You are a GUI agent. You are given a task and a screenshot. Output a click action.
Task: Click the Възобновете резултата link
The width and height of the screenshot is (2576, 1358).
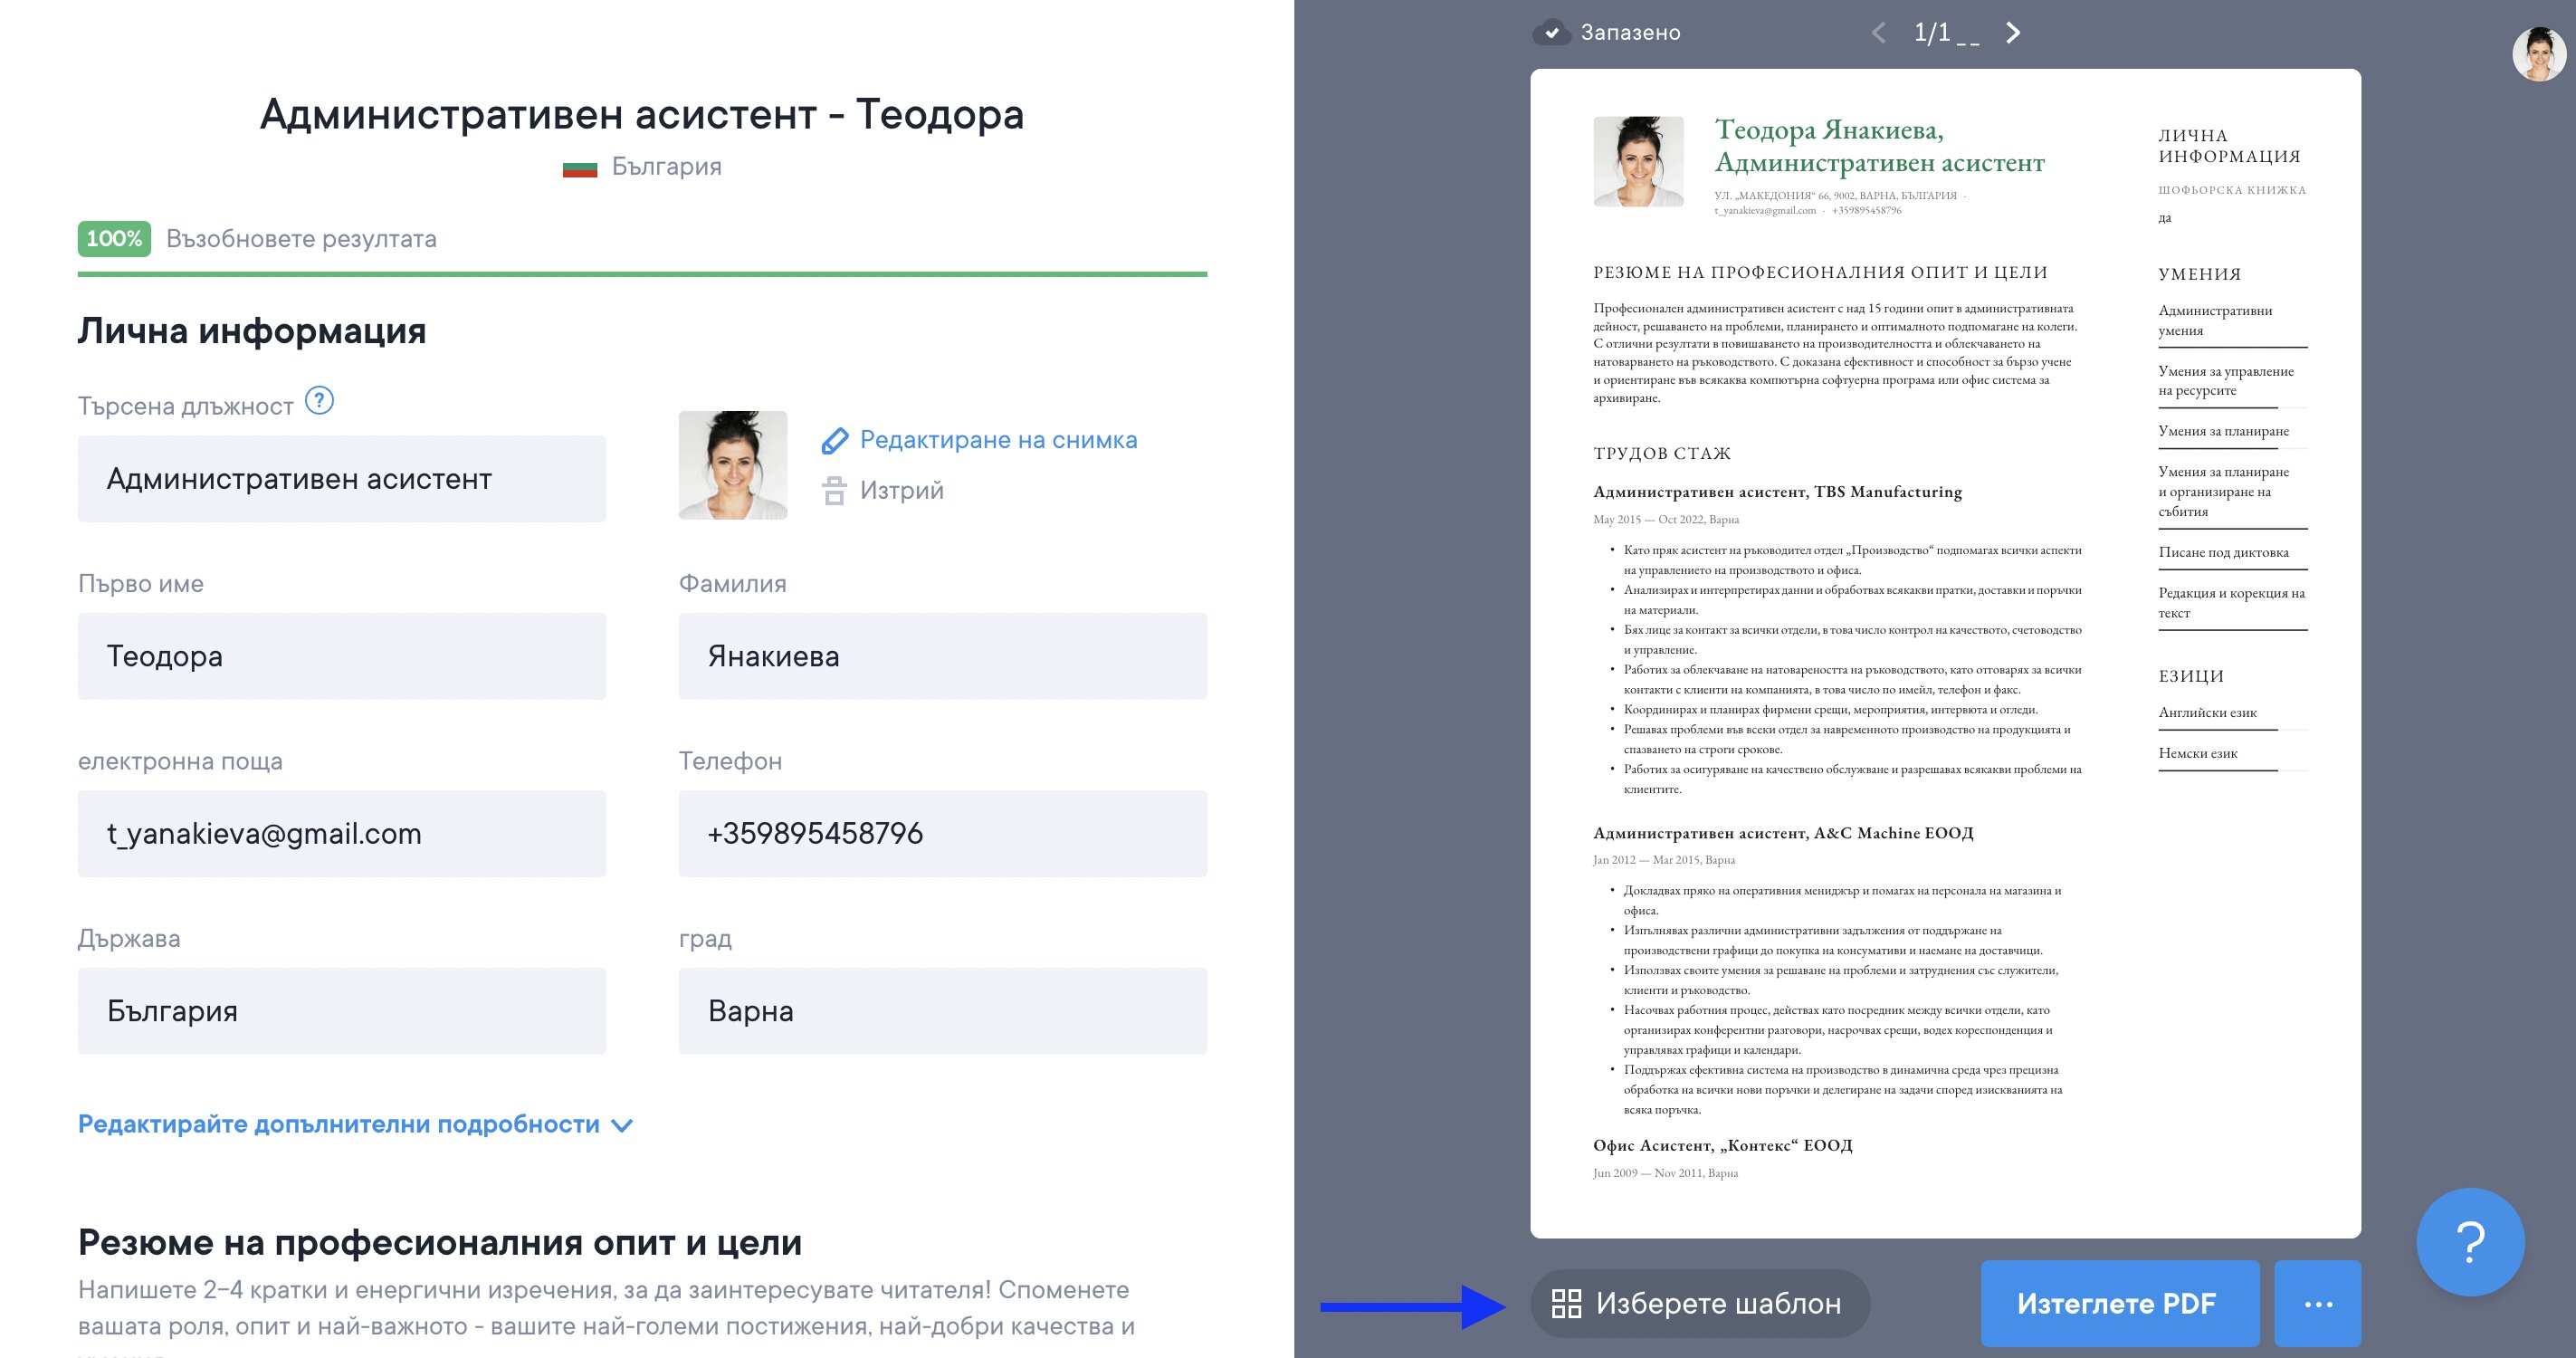point(301,239)
